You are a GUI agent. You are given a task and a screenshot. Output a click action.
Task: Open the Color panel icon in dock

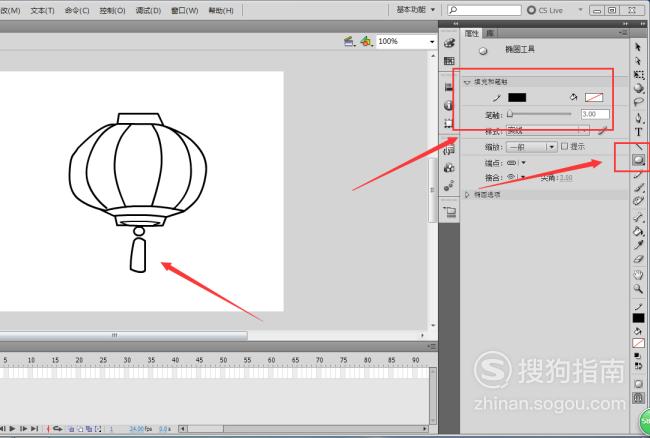pyautogui.click(x=449, y=43)
